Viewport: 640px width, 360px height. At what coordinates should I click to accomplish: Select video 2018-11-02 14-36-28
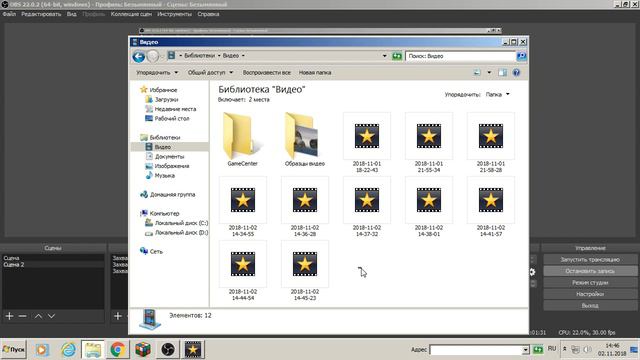pyautogui.click(x=304, y=207)
